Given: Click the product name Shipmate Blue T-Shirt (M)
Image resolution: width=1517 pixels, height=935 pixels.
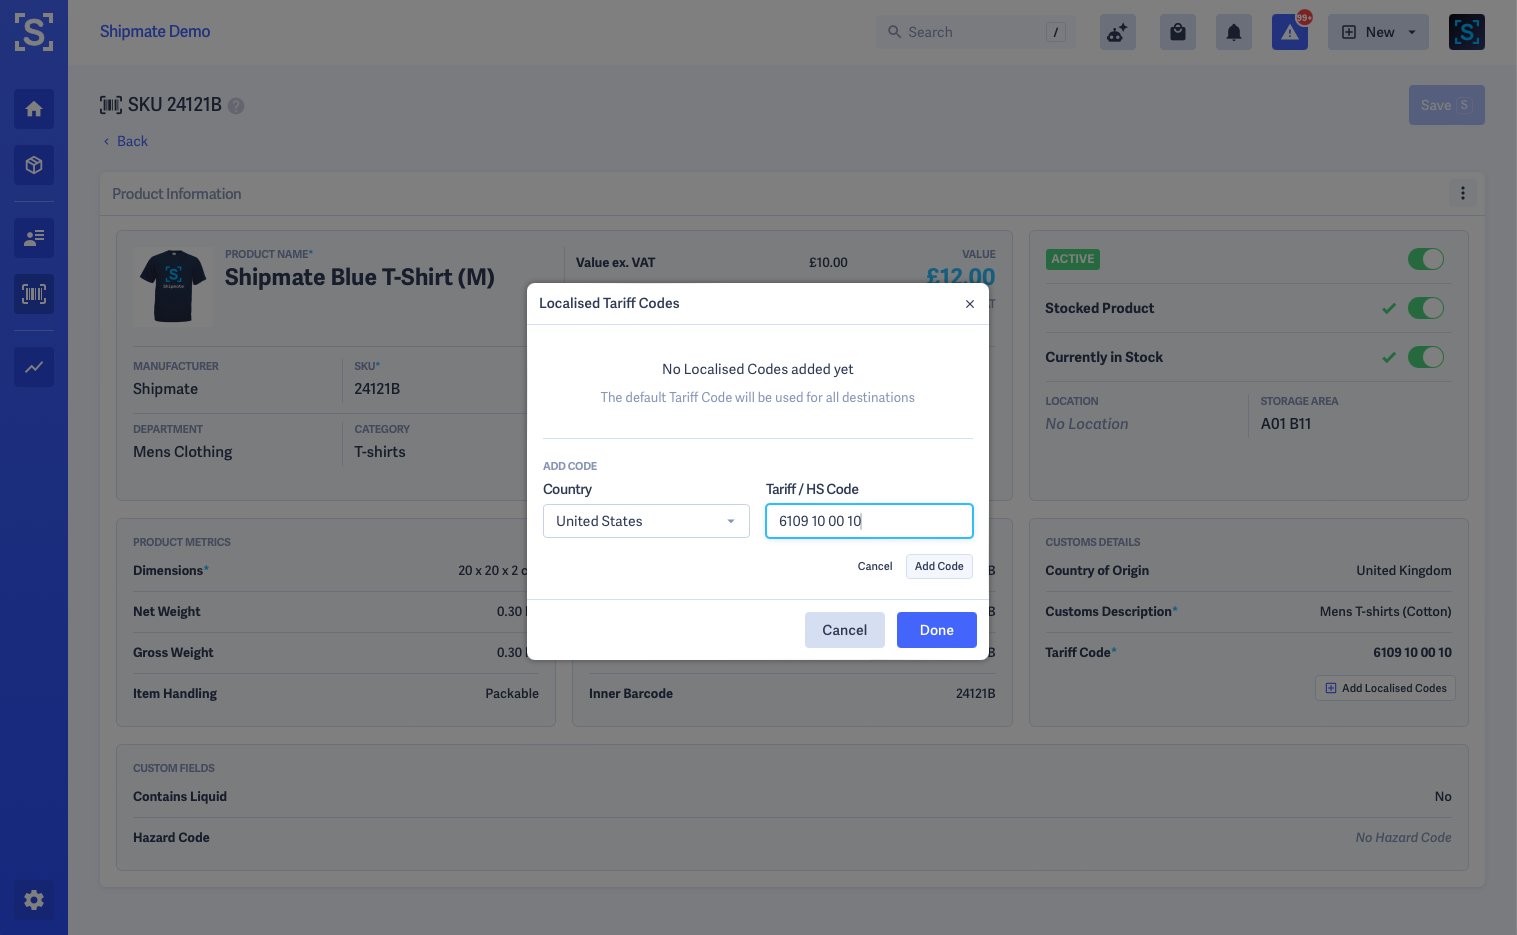Looking at the screenshot, I should point(360,277).
